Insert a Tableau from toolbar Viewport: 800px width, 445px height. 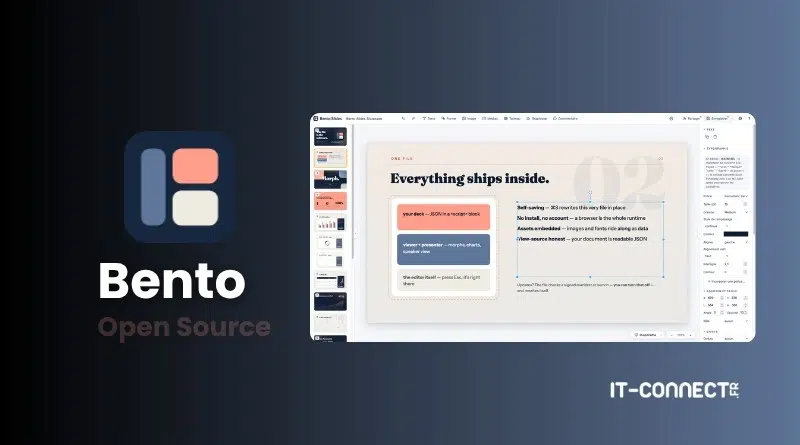tap(512, 118)
